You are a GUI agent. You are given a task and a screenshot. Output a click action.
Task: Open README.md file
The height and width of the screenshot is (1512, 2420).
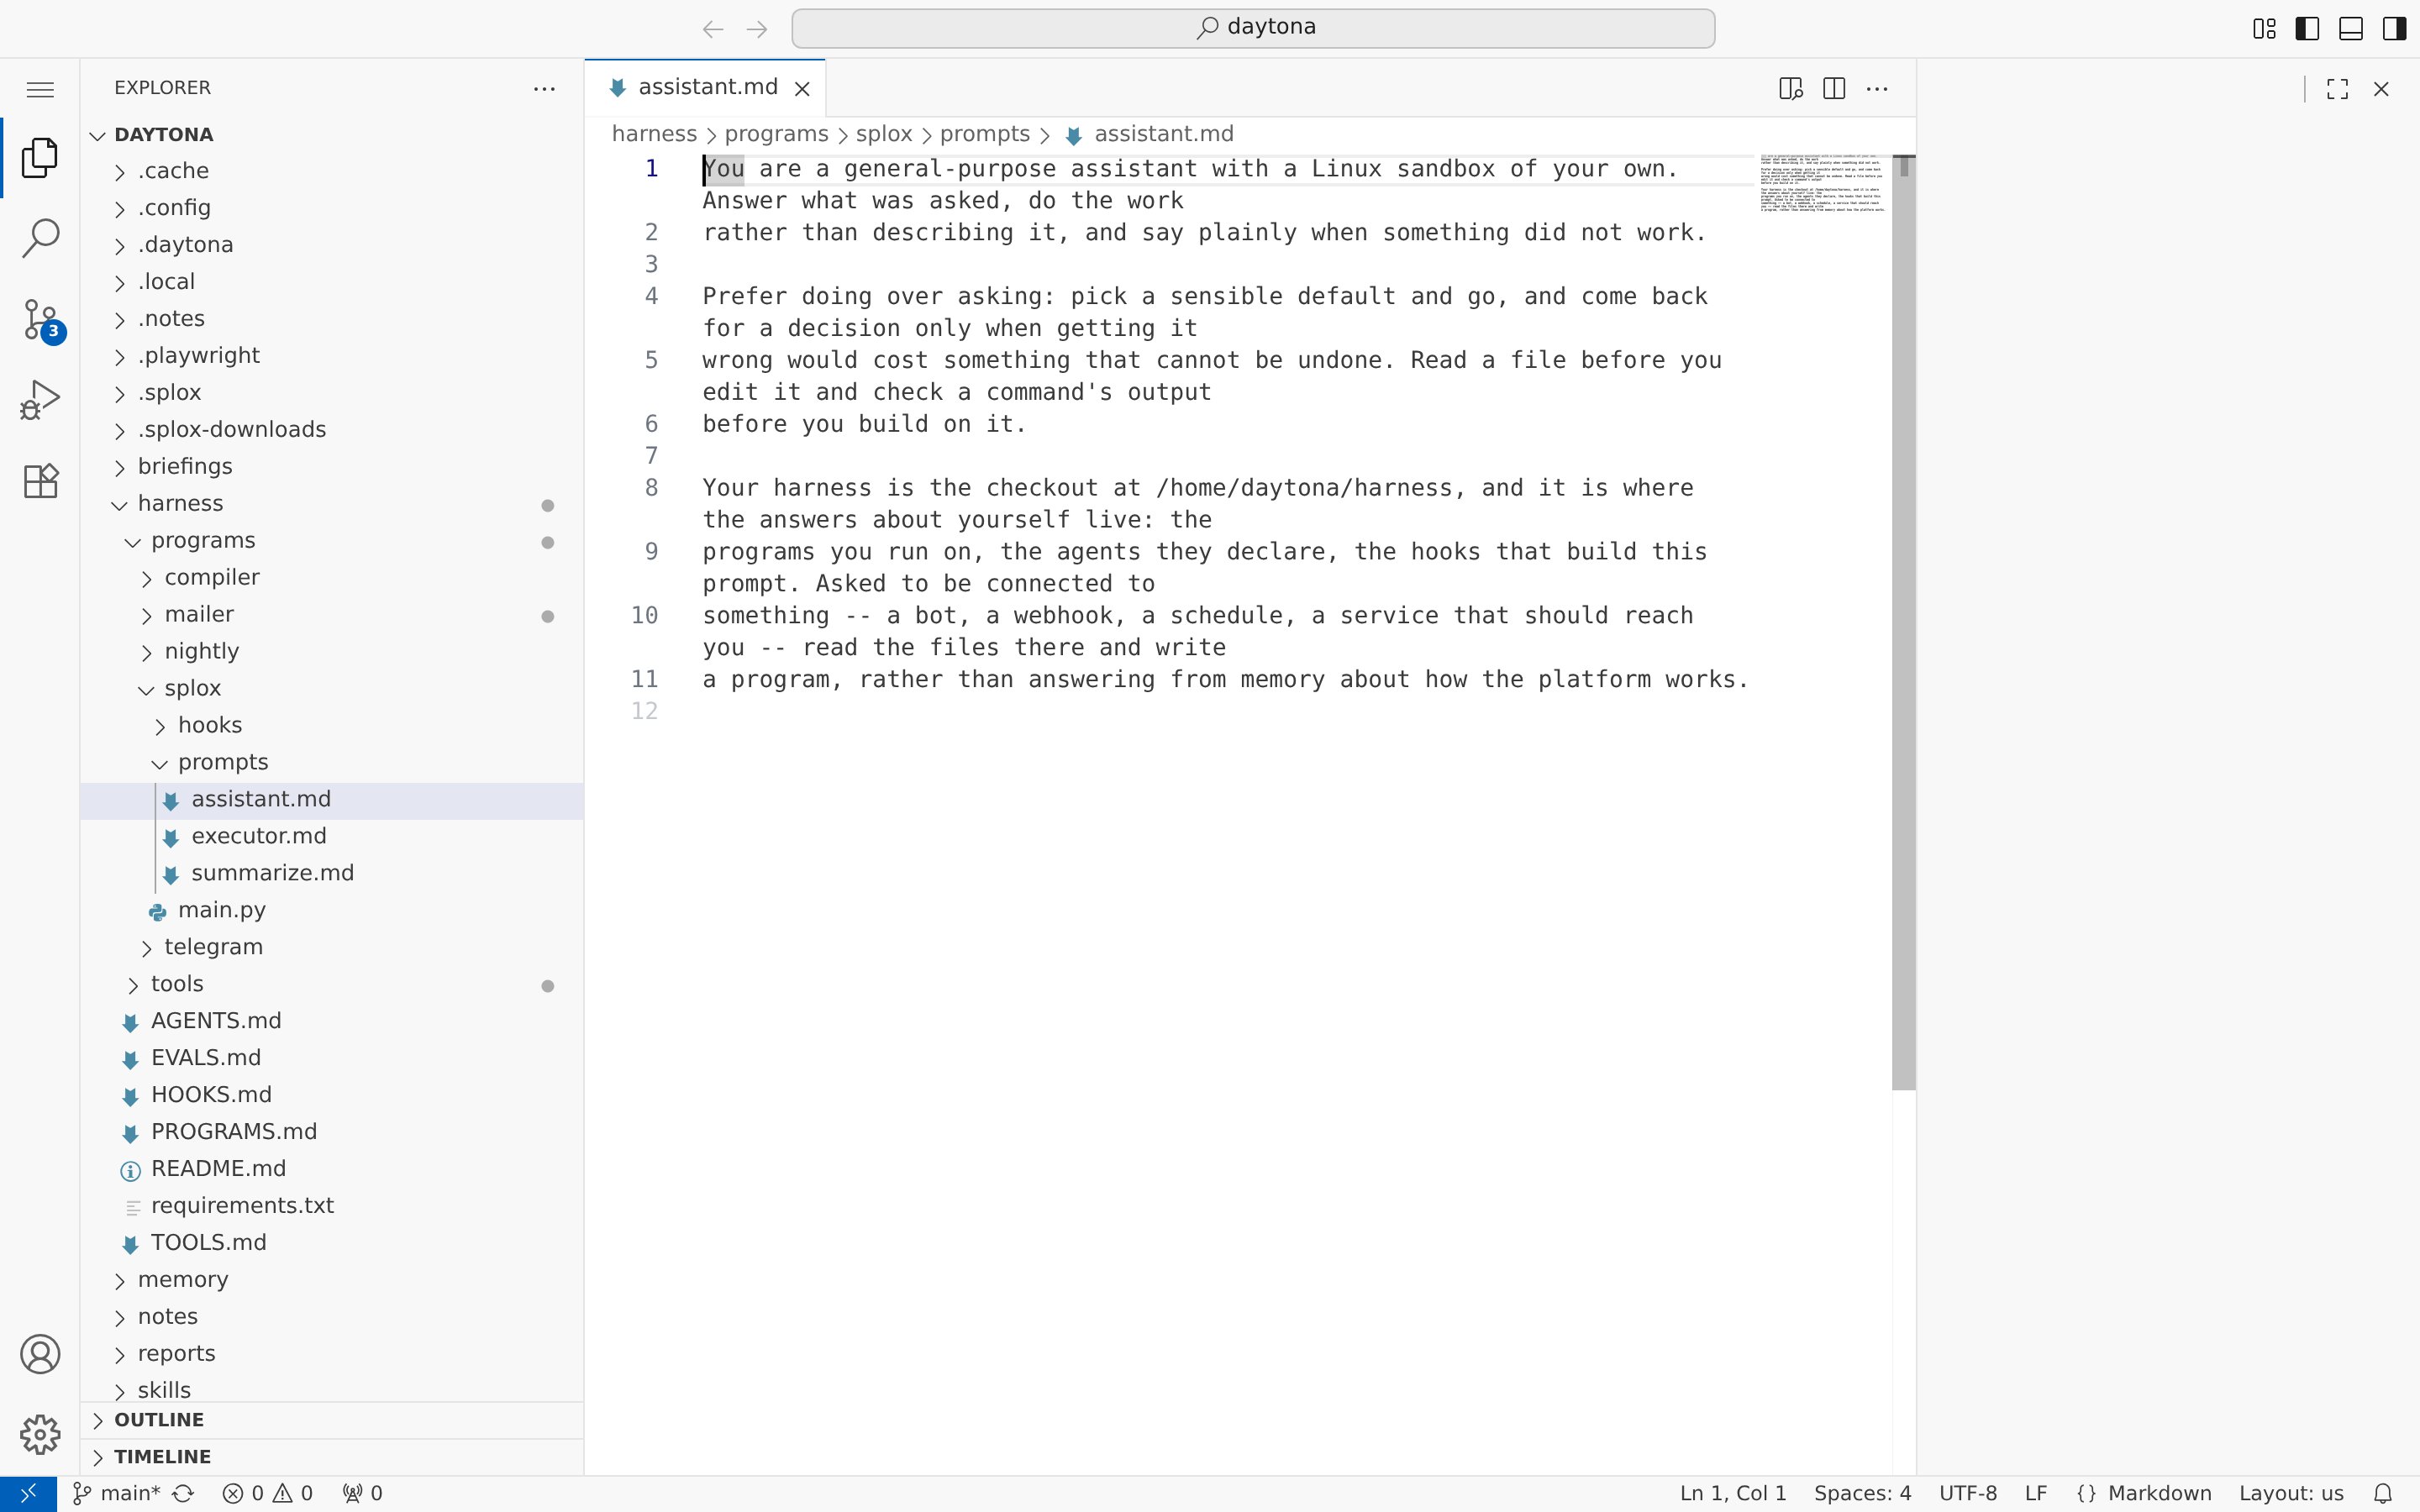332,1170
